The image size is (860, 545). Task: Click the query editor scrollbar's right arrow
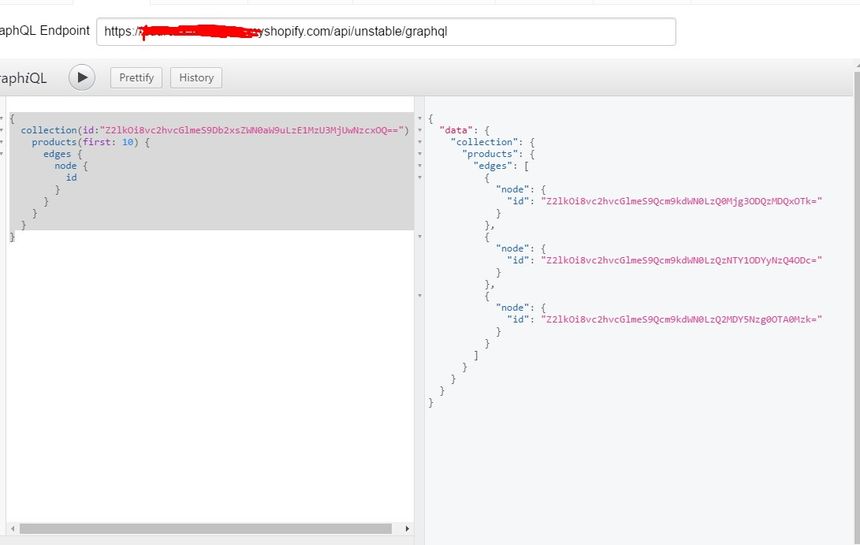click(x=407, y=529)
